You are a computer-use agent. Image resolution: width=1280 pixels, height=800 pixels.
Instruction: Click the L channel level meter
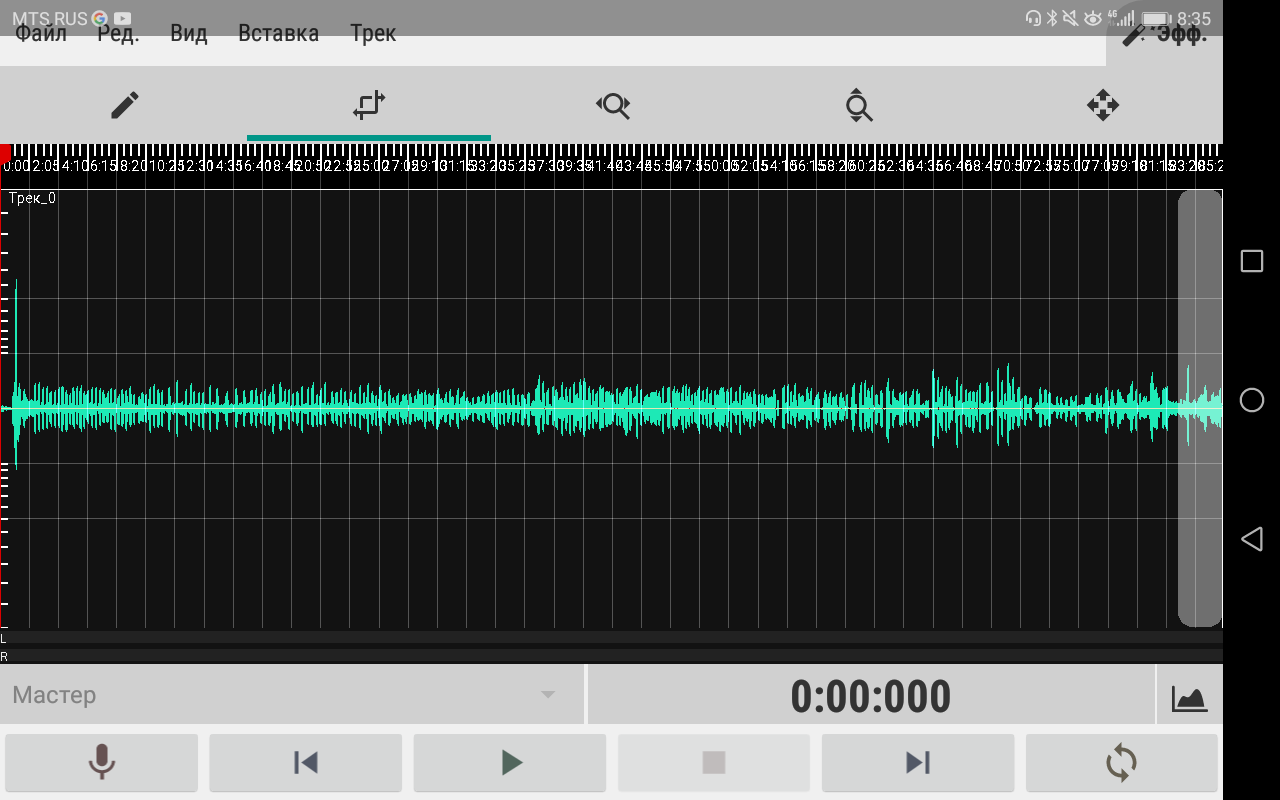click(611, 637)
